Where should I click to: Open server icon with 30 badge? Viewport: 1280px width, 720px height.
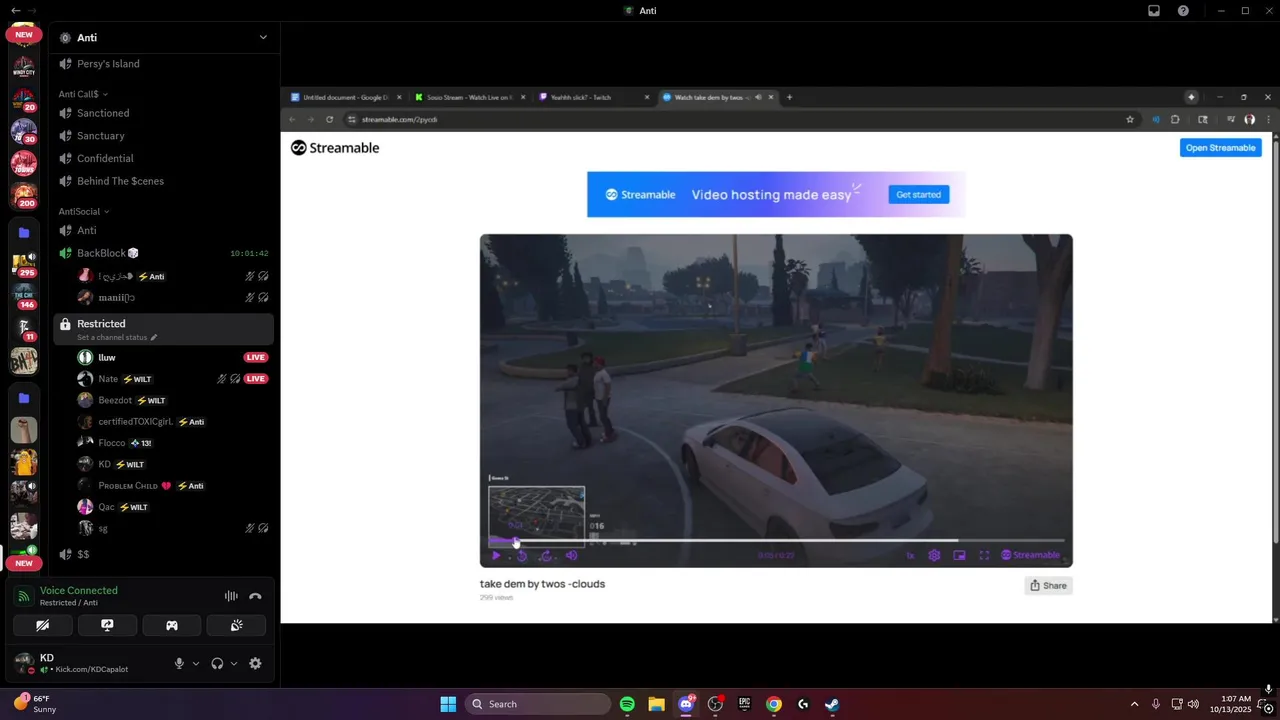pyautogui.click(x=24, y=131)
